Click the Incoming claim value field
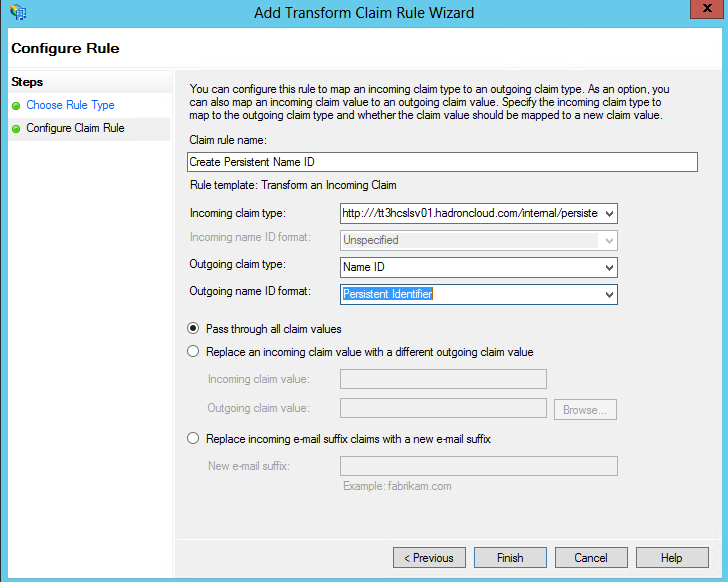The image size is (728, 582). [443, 379]
